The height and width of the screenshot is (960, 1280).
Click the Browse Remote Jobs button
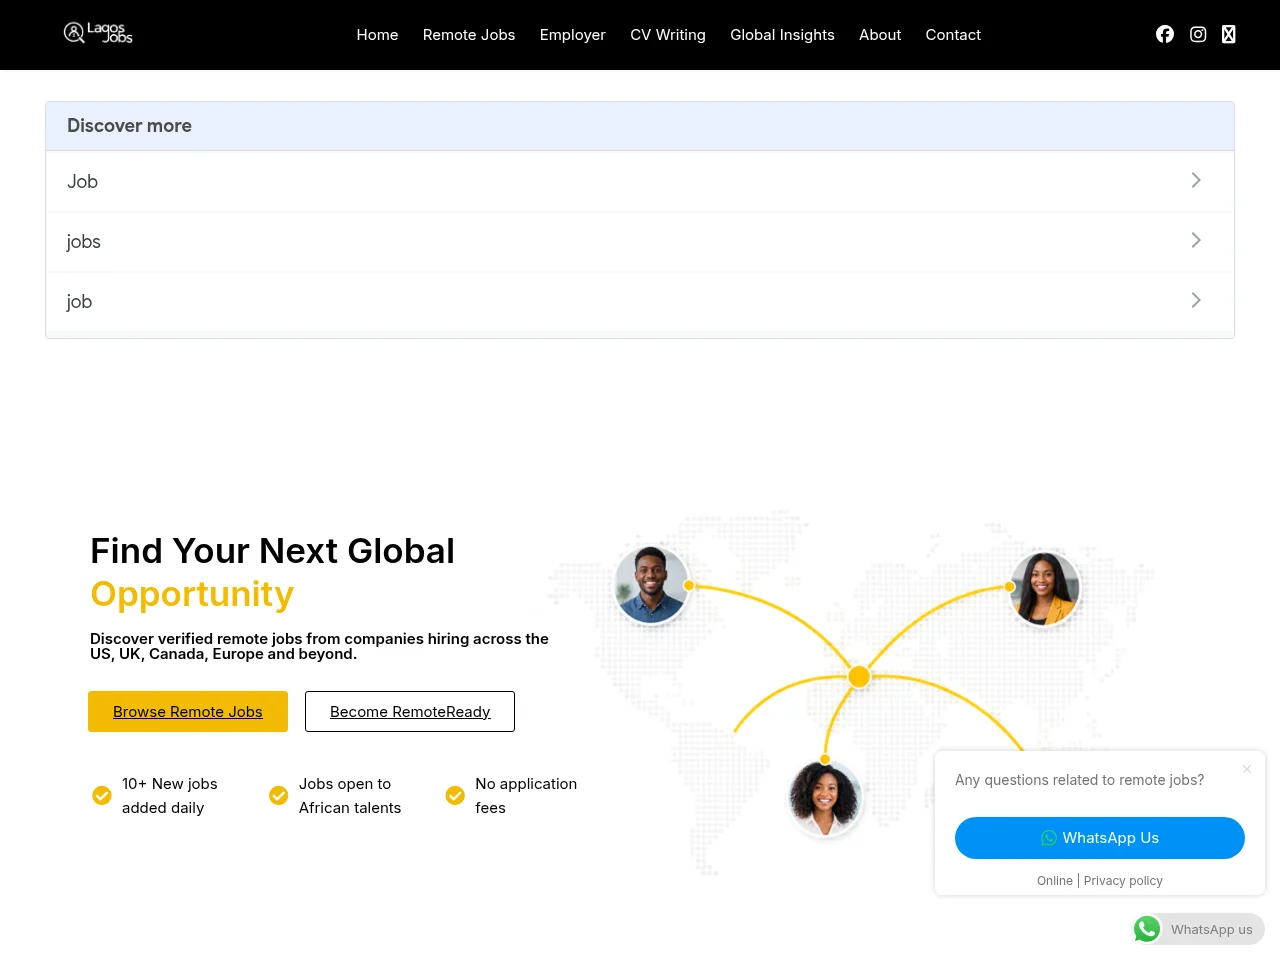pyautogui.click(x=188, y=711)
